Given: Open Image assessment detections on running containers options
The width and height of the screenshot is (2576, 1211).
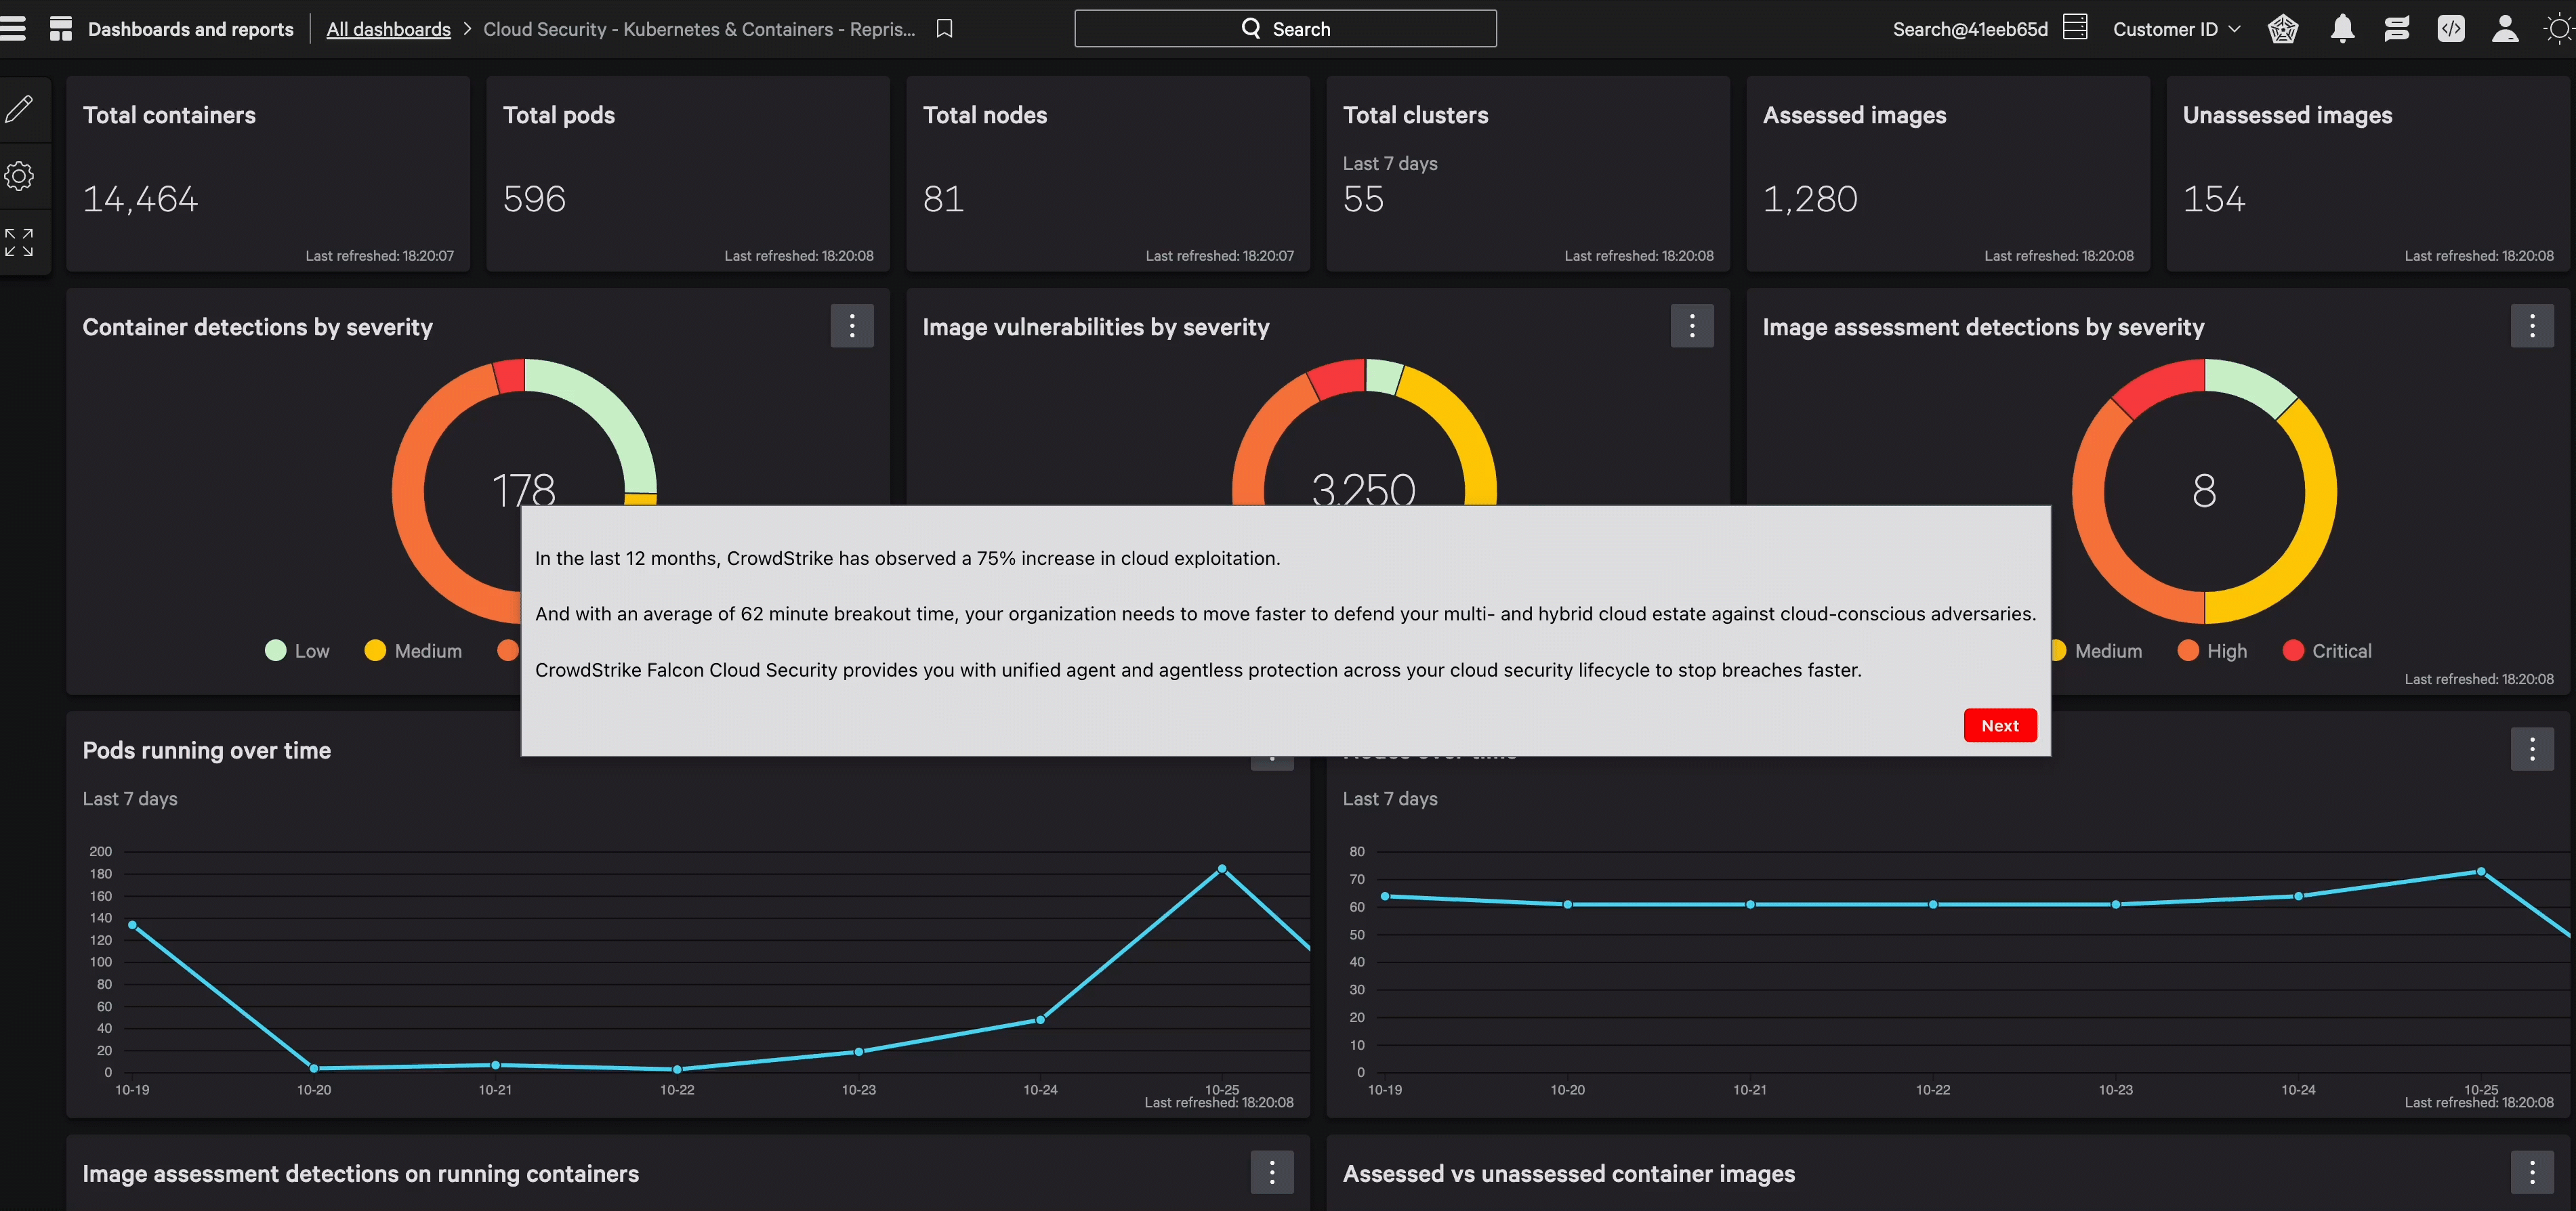Looking at the screenshot, I should tap(1272, 1172).
